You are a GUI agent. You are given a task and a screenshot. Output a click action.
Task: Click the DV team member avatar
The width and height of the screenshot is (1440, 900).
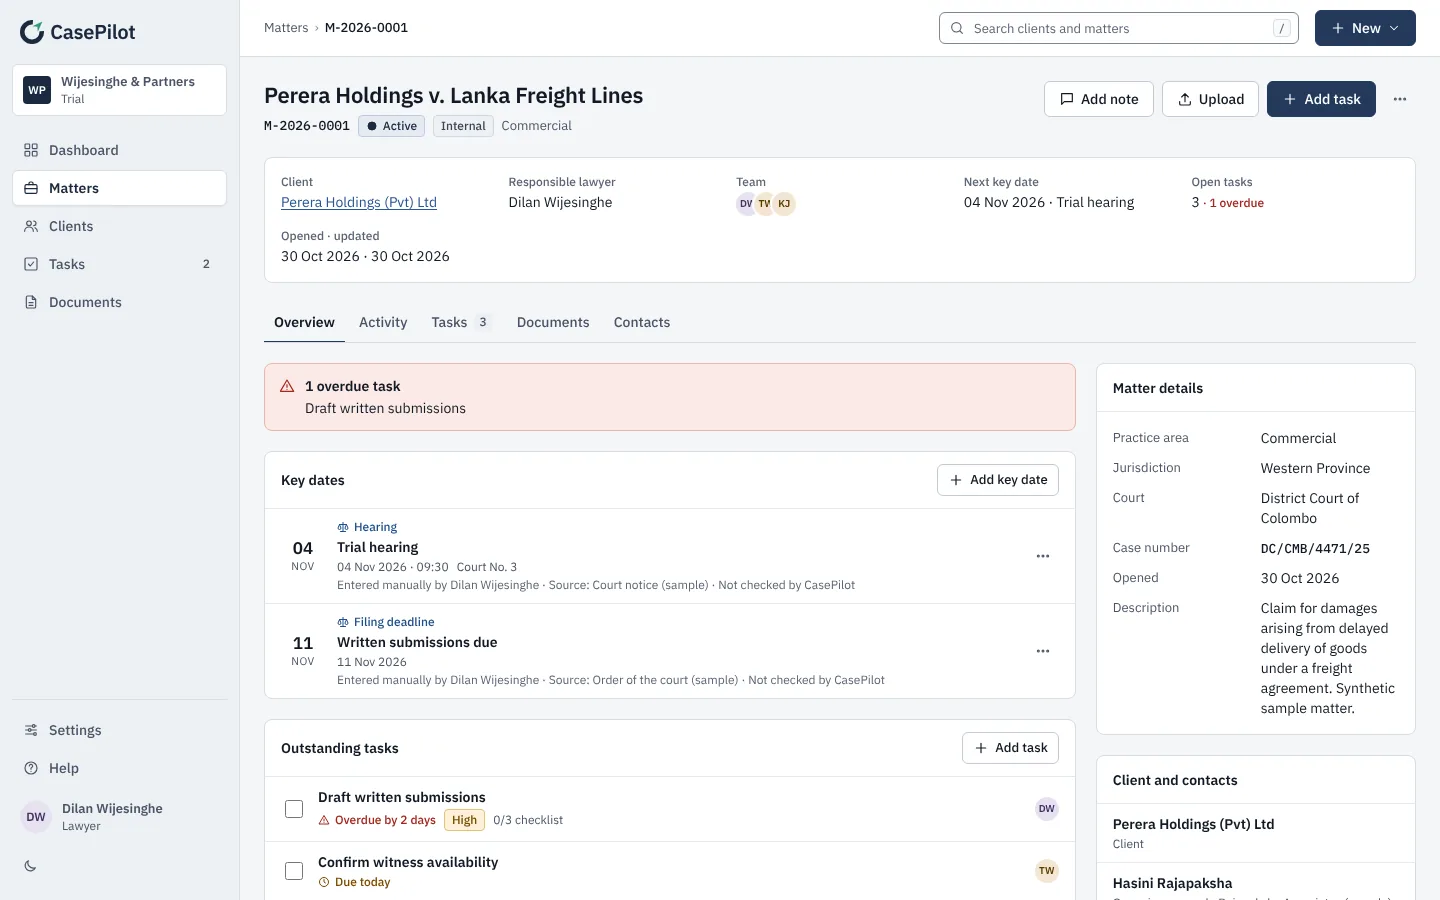pyautogui.click(x=746, y=204)
